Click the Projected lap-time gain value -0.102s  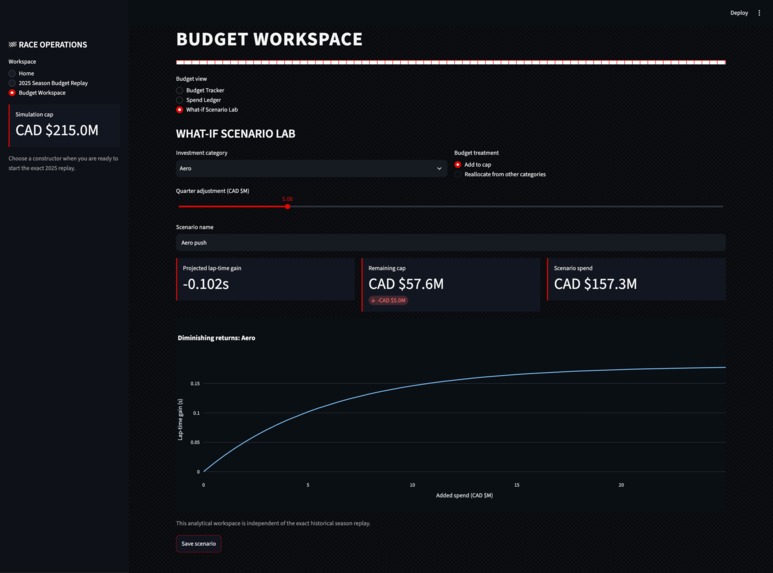pyautogui.click(x=206, y=284)
